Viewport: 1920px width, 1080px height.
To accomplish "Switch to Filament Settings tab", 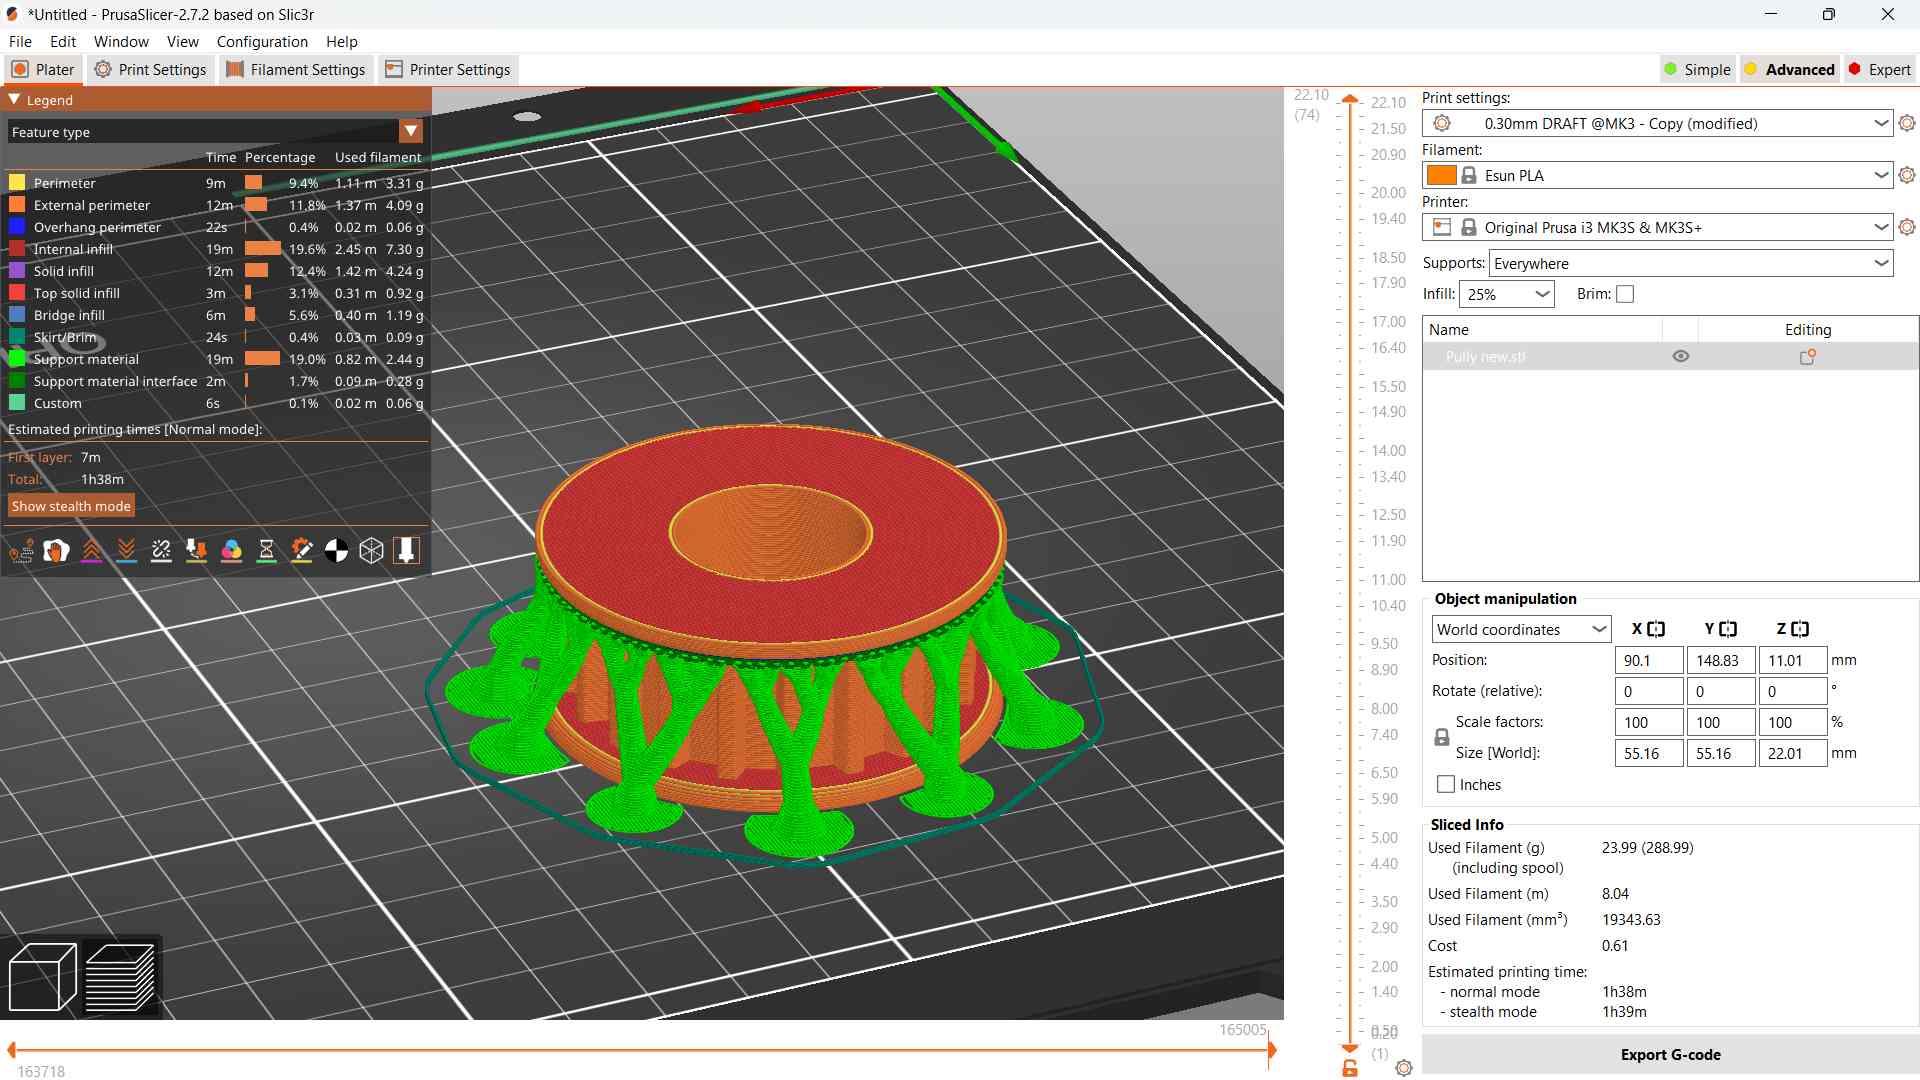I will 296,70.
